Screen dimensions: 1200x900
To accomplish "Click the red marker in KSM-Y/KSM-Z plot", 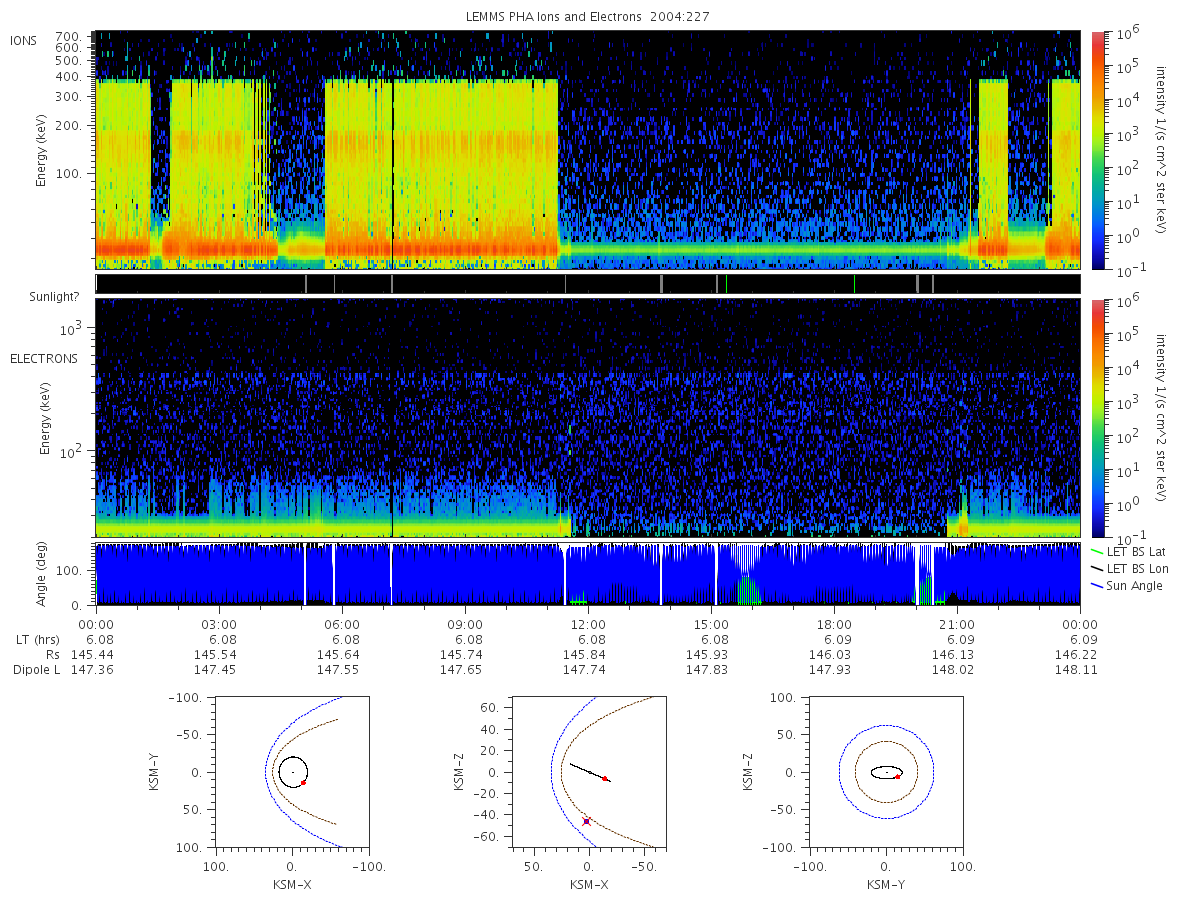I will point(898,777).
